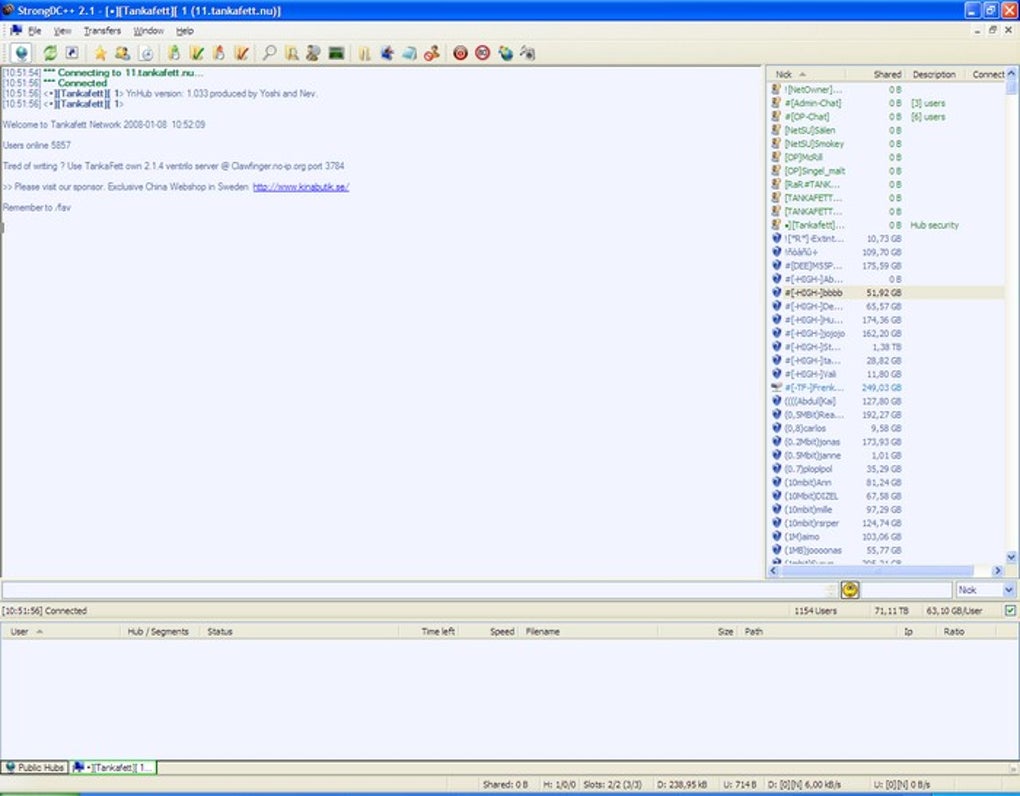This screenshot has height=796, width=1020.
Task: Click first red circular toolbar icon
Action: click(460, 53)
